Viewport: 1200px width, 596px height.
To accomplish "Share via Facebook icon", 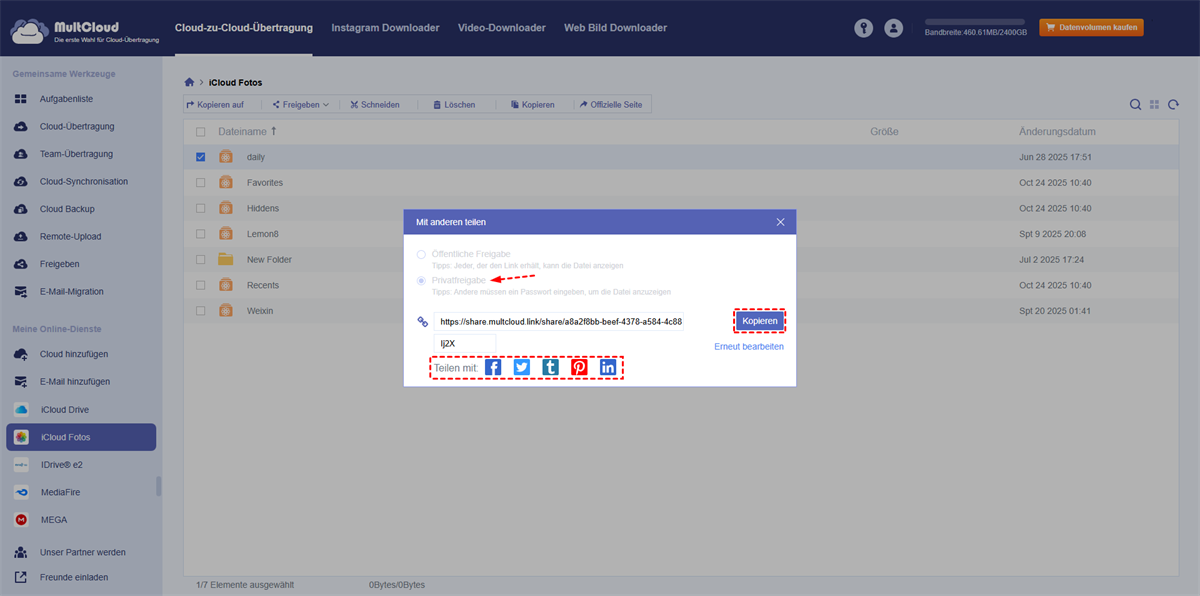I will tap(493, 367).
